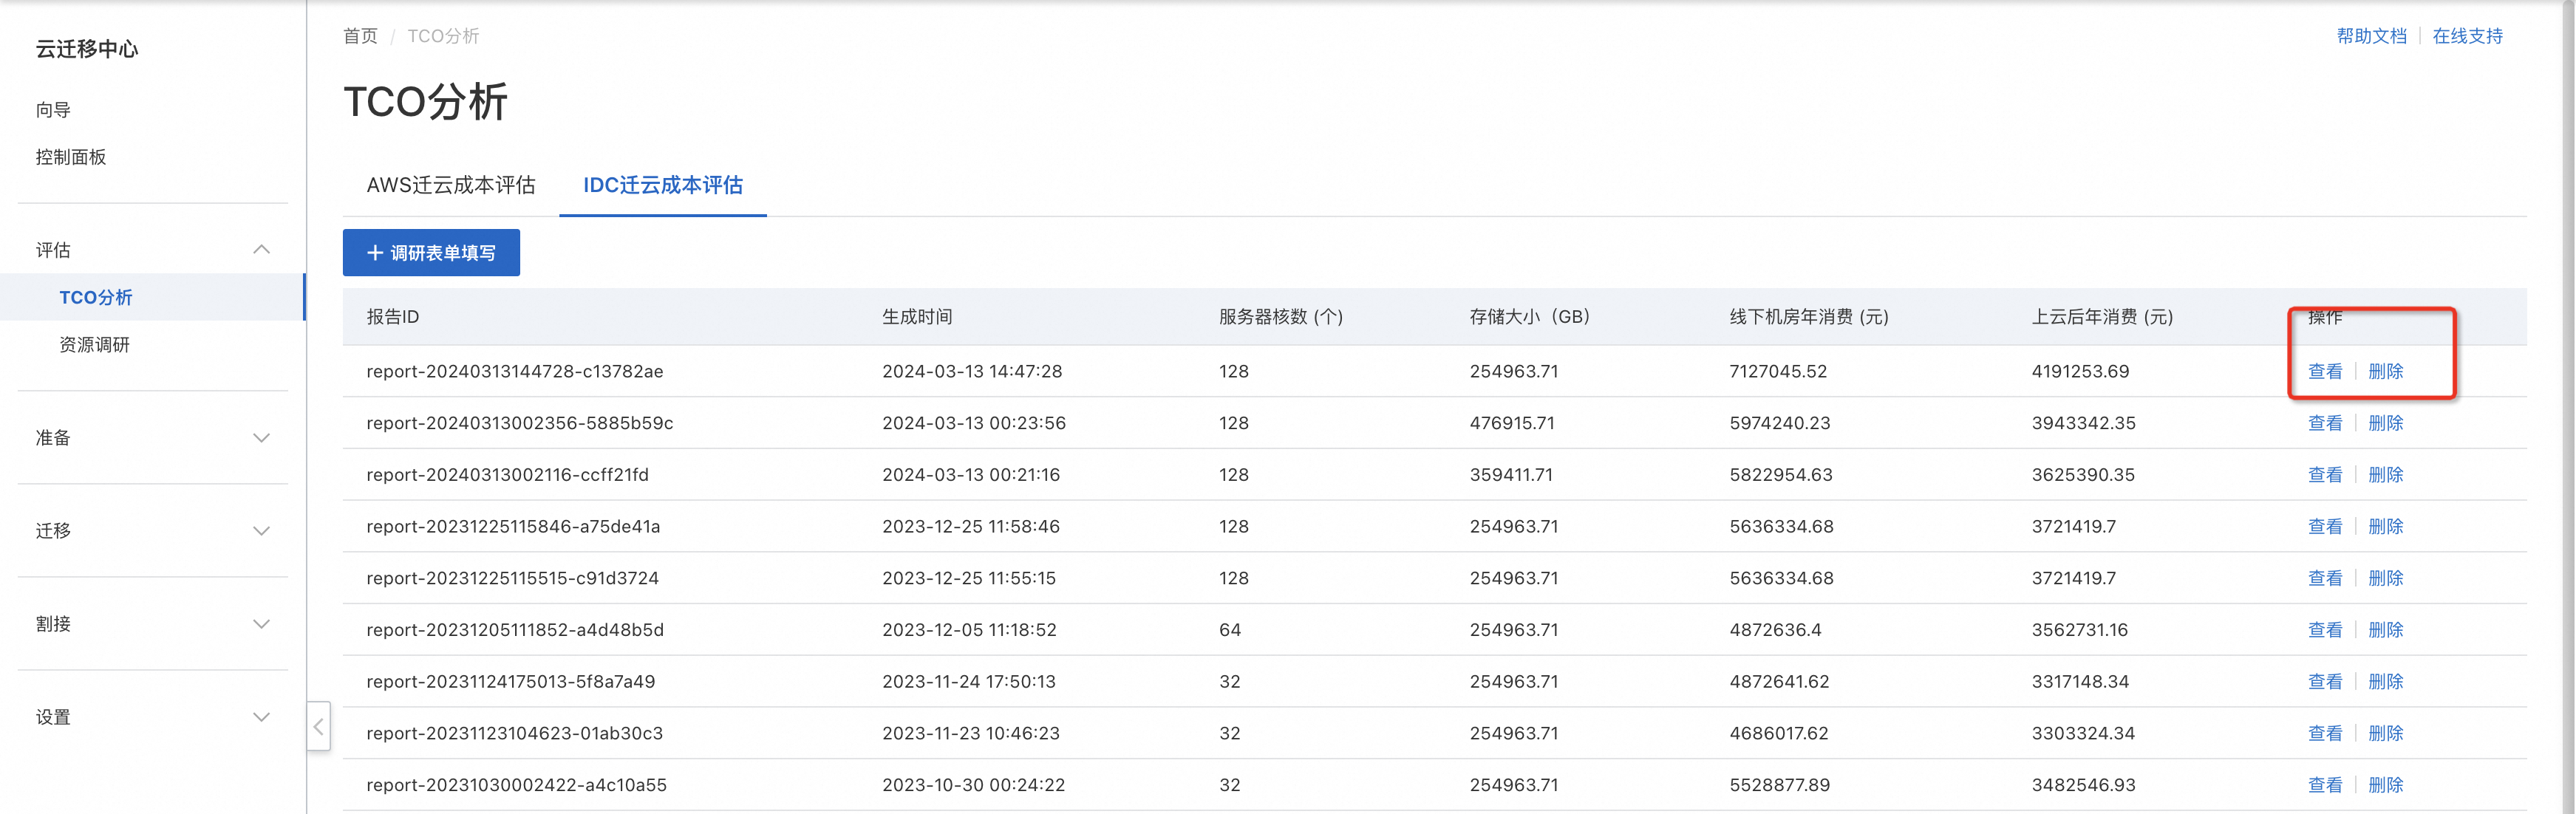
Task: Expand the 迁移 section
Action: pyautogui.click(x=261, y=531)
